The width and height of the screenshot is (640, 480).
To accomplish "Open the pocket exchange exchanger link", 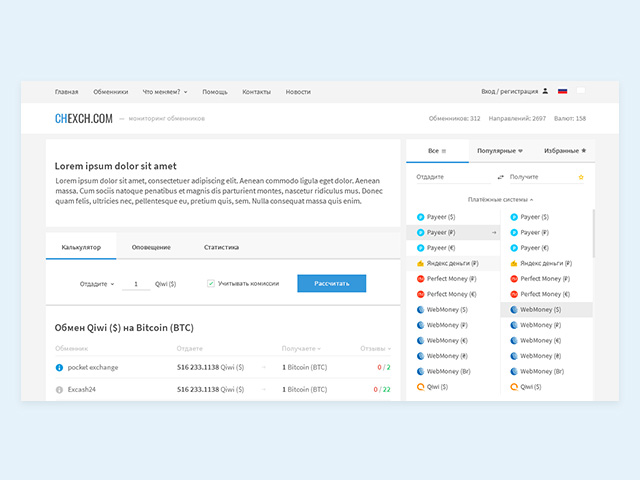I will coord(93,368).
